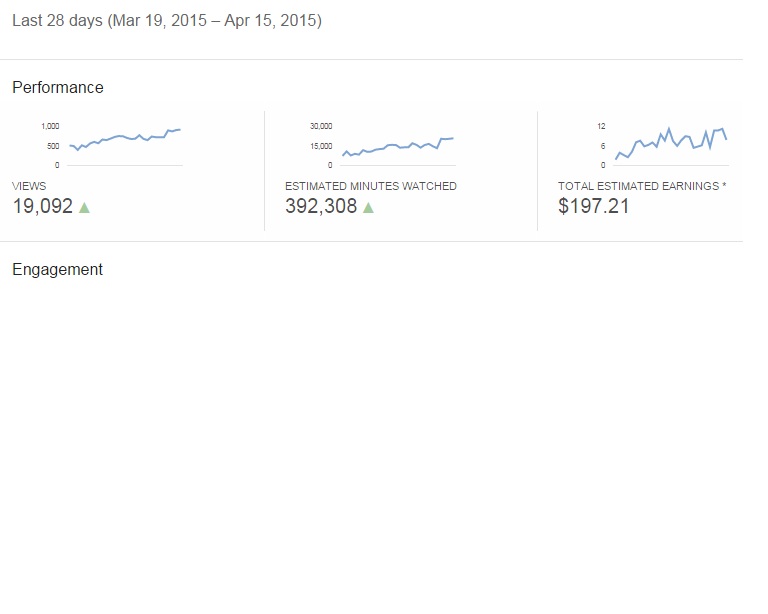Screen dimensions: 768x614
Task: Click the 19,092 views total
Action: 43,206
